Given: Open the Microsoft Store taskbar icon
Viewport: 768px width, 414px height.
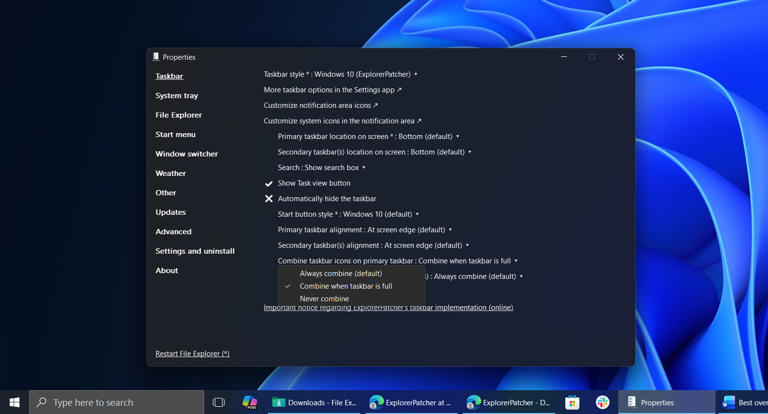Looking at the screenshot, I should coord(572,402).
